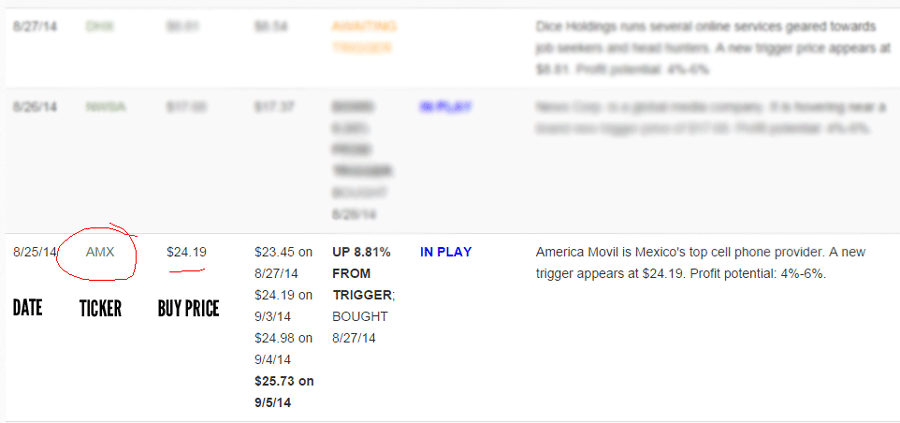Open the AMX ticker link
Viewport: 900px width, 423px height.
tap(100, 252)
